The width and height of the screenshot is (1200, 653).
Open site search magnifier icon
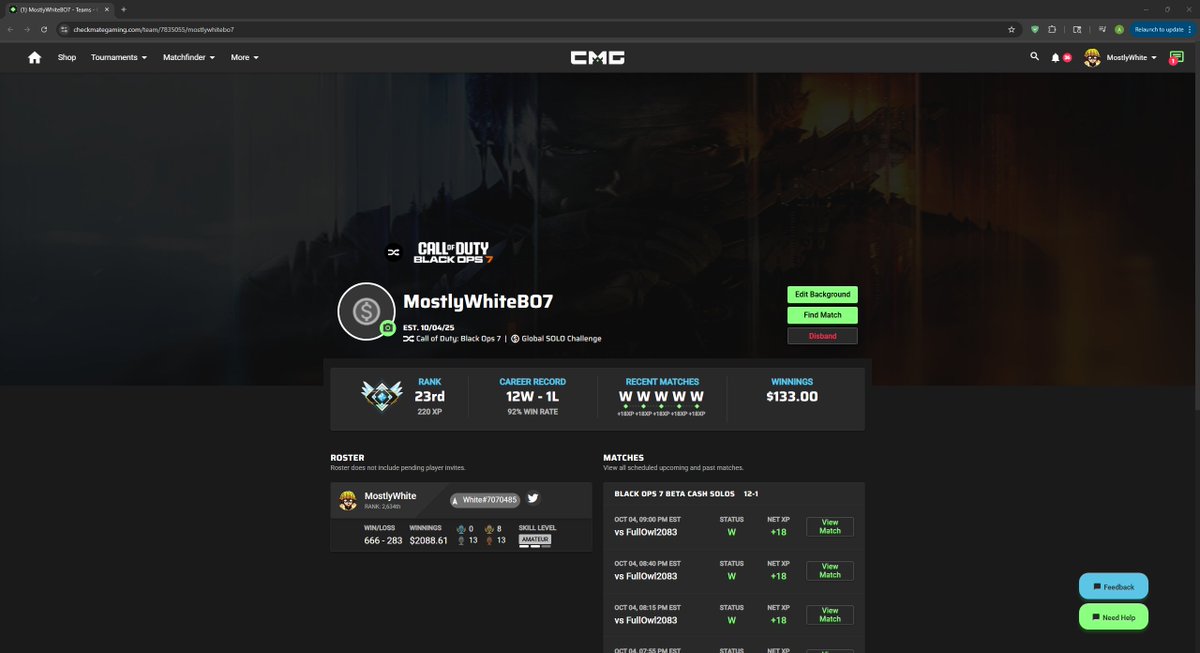(x=1035, y=57)
